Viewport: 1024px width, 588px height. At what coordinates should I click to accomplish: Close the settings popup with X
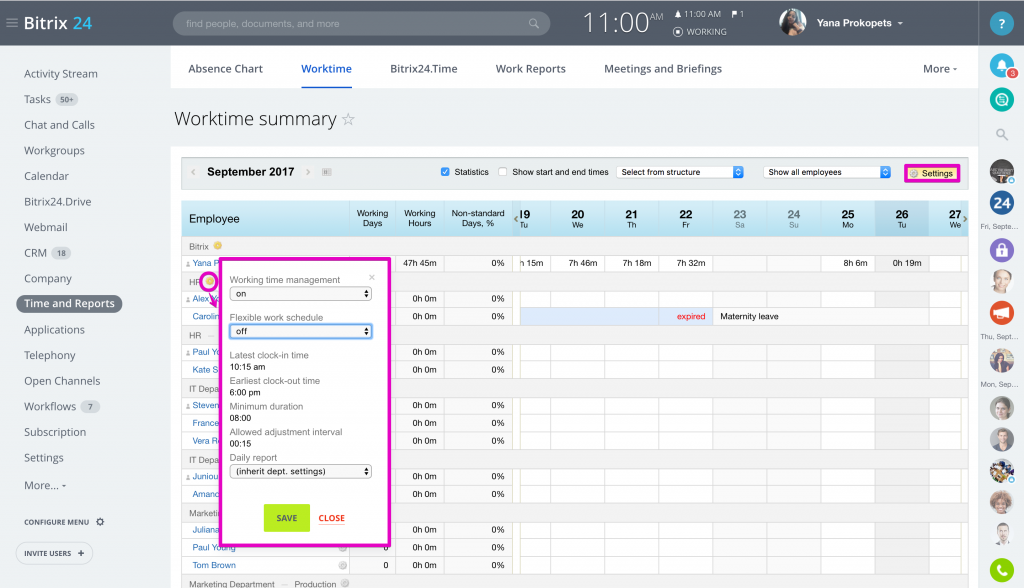(x=372, y=277)
